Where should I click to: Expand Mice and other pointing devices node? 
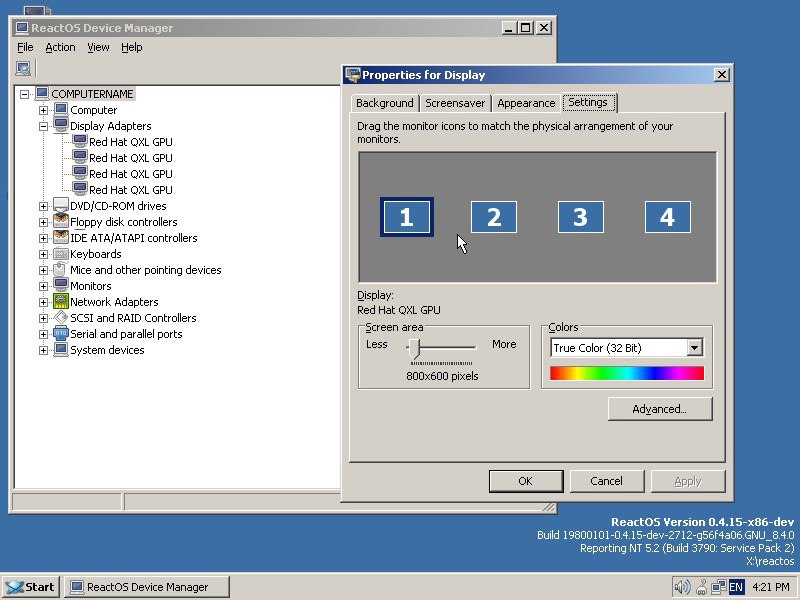click(43, 270)
